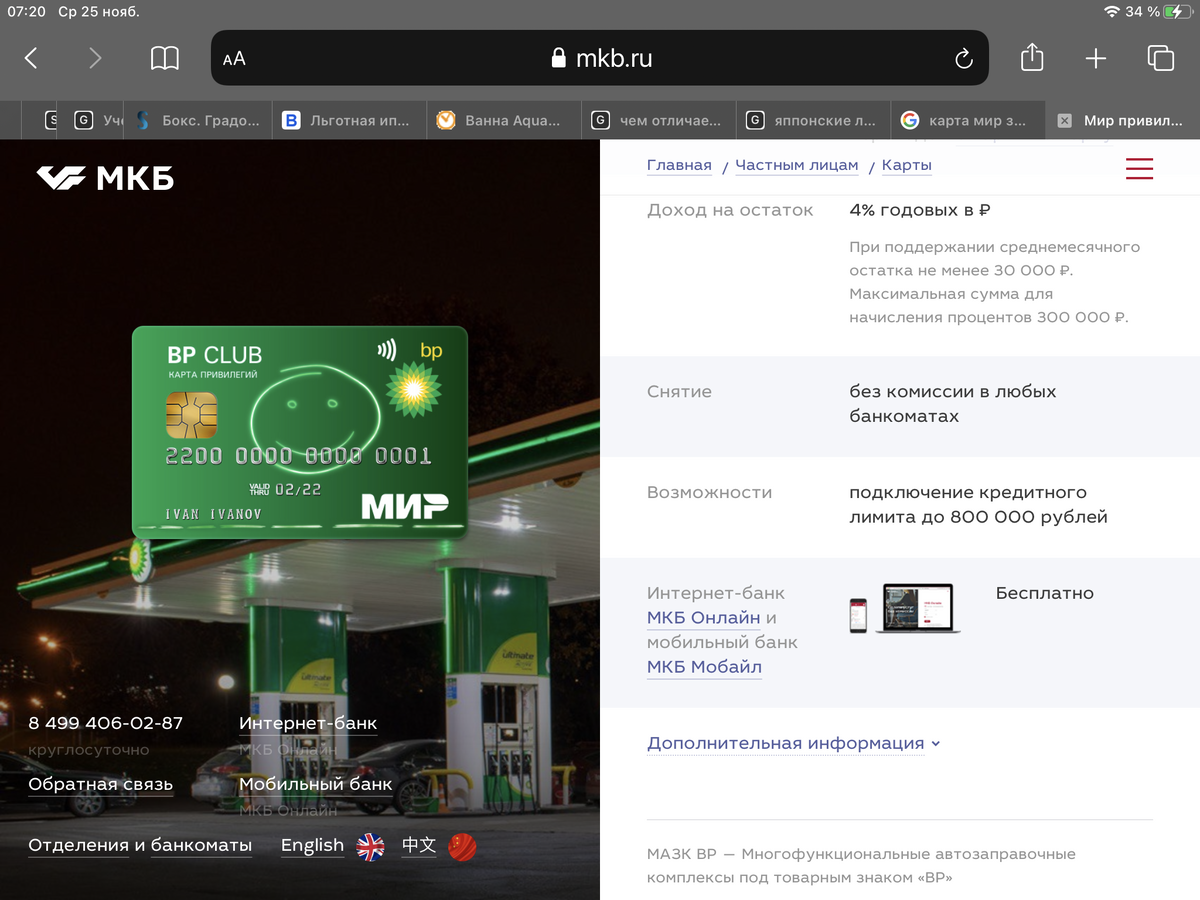Image resolution: width=1200 pixels, height=900 pixels.
Task: Tap the 07:20 clock in status bar
Action: coord(27,12)
